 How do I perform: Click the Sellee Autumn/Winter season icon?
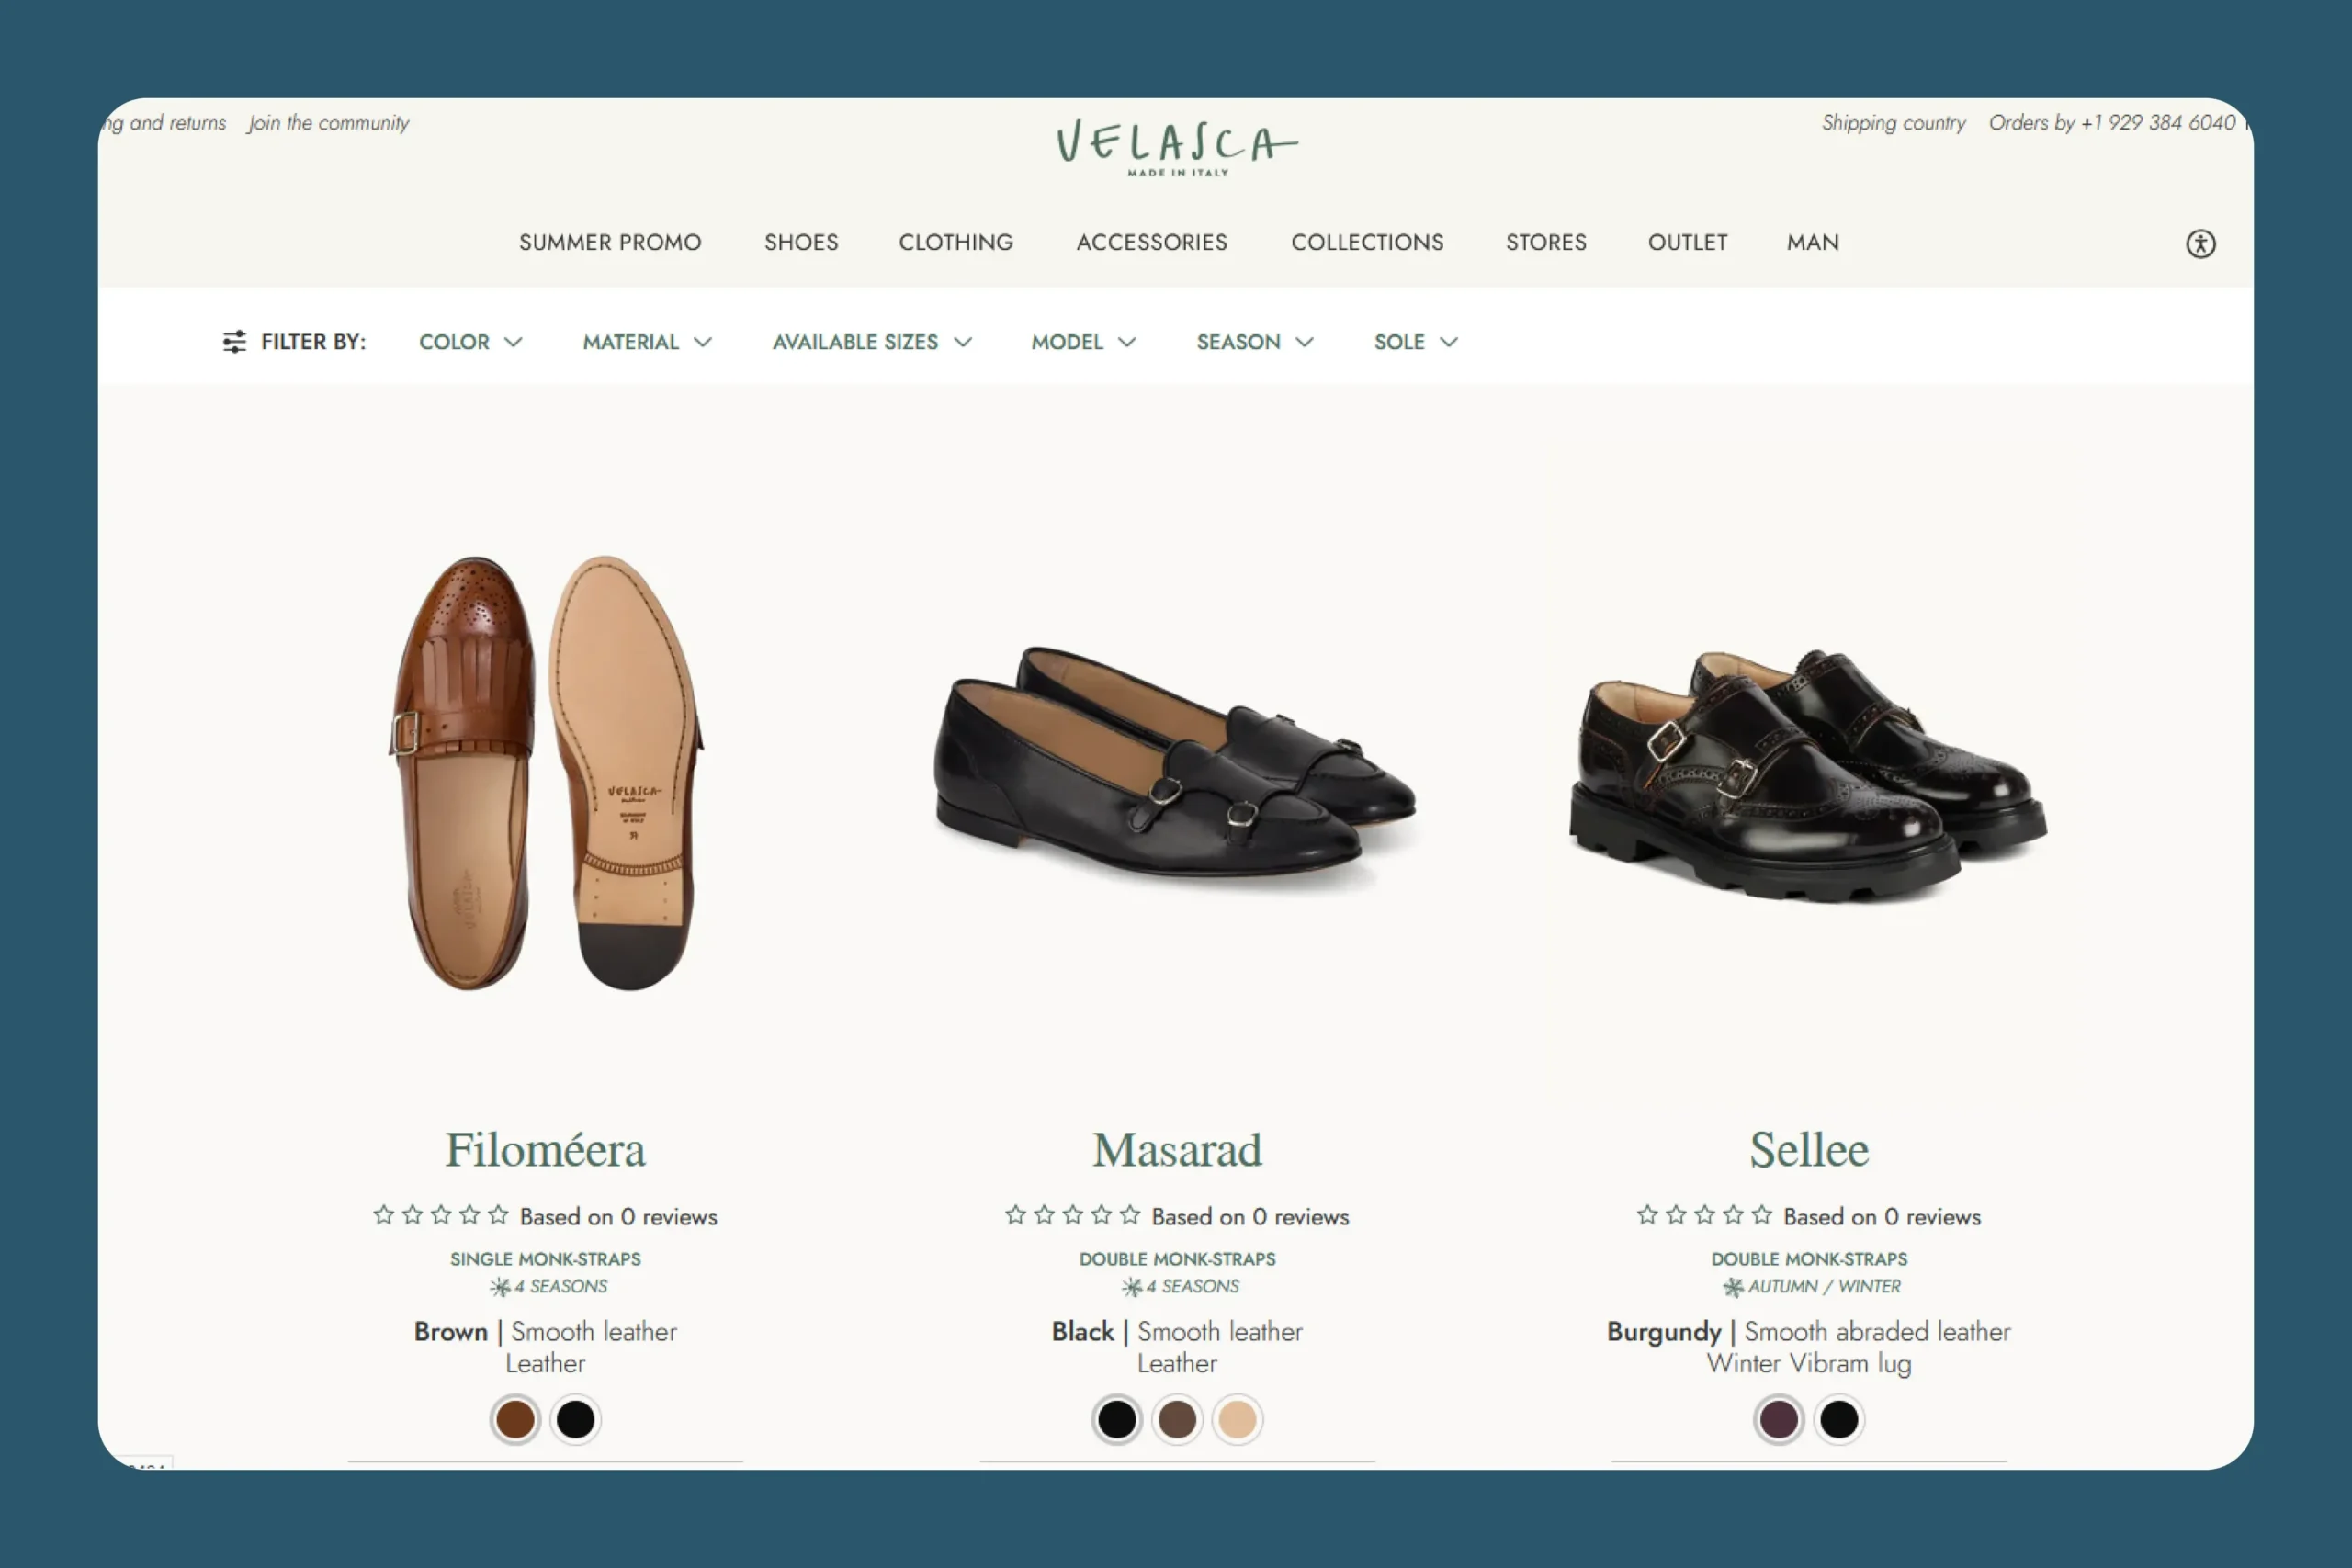1733,1287
